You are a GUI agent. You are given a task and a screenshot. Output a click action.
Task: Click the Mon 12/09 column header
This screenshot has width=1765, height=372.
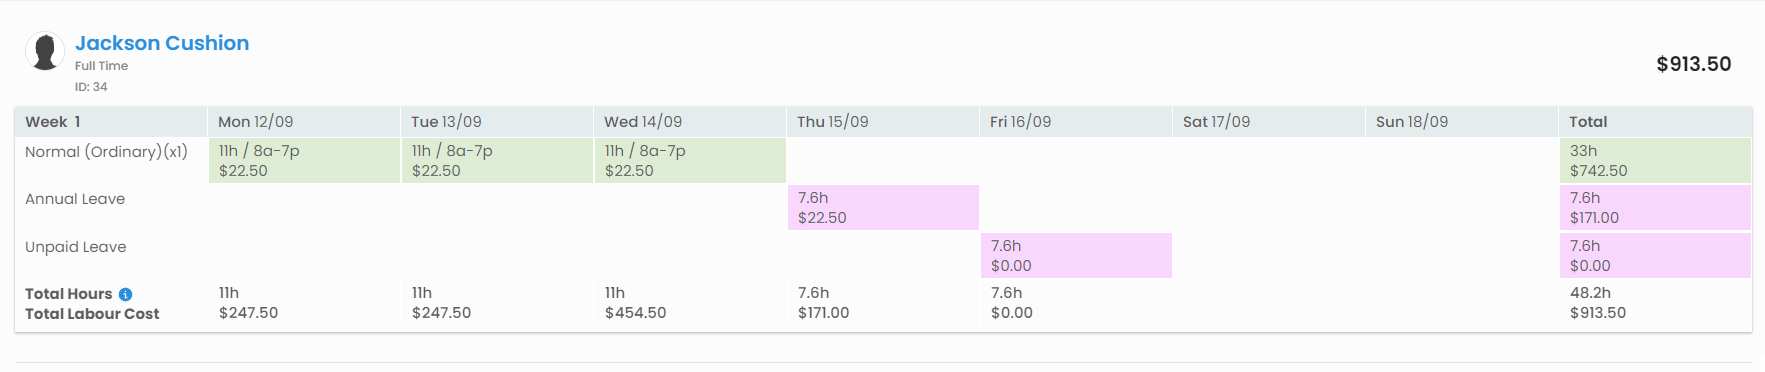(x=256, y=122)
